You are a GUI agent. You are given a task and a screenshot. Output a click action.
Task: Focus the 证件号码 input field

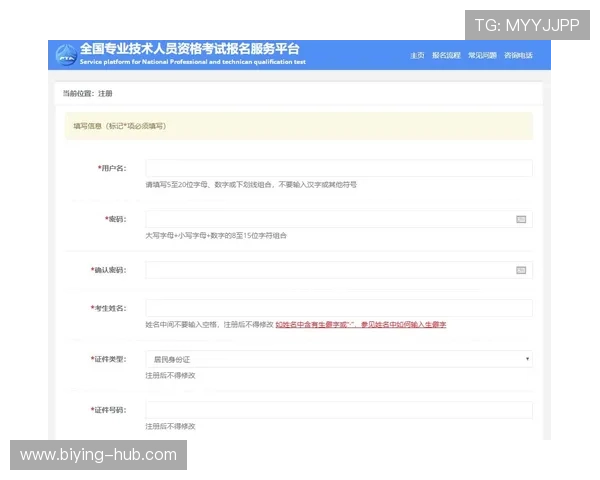tap(339, 410)
